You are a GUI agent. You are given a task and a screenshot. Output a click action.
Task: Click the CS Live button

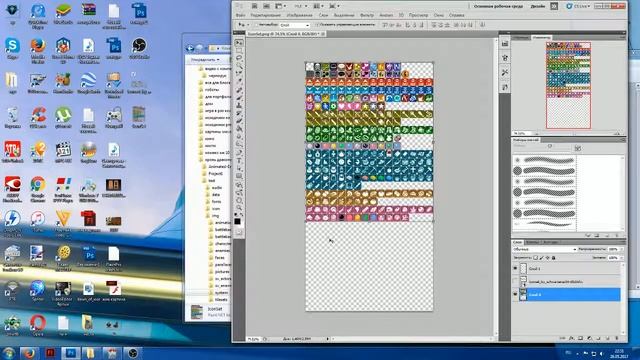tap(578, 6)
